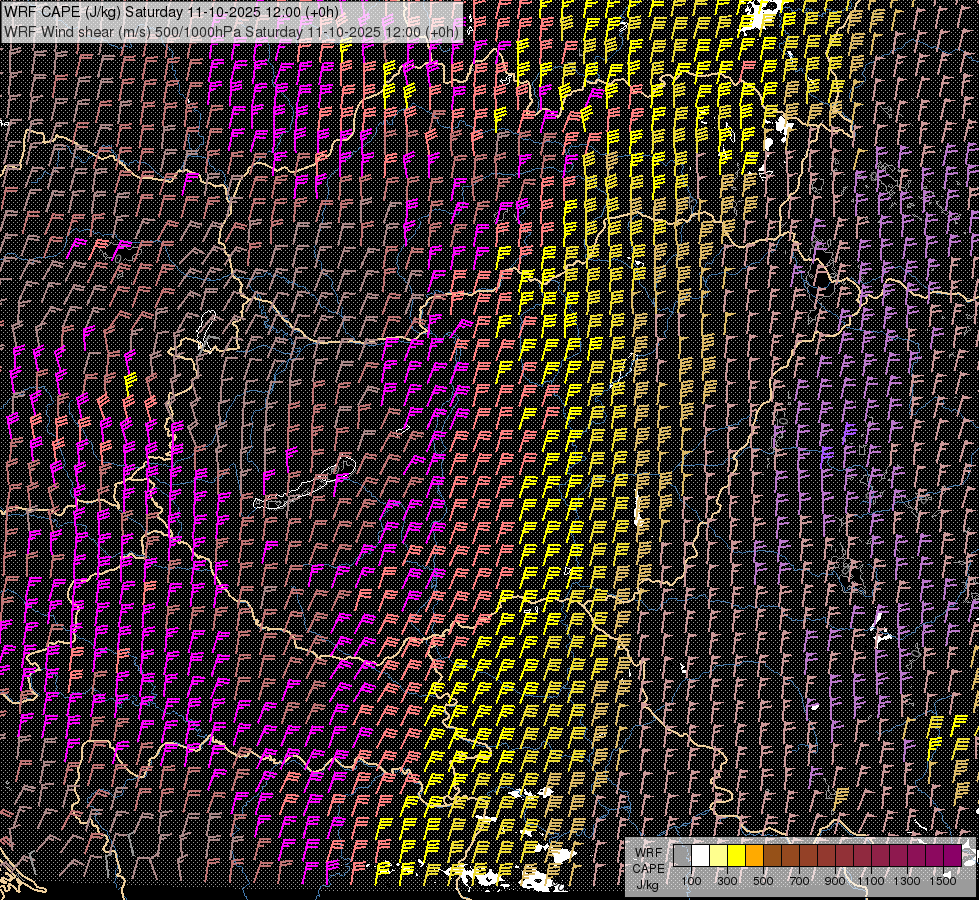Click the elongated Lake Balaton outline
The width and height of the screenshot is (979, 900).
tap(305, 485)
